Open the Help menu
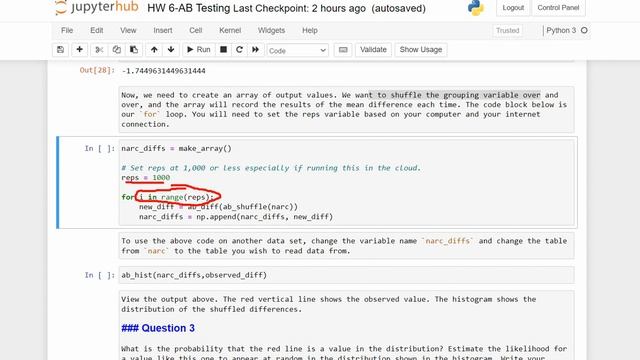640x360 pixels. tap(310, 31)
